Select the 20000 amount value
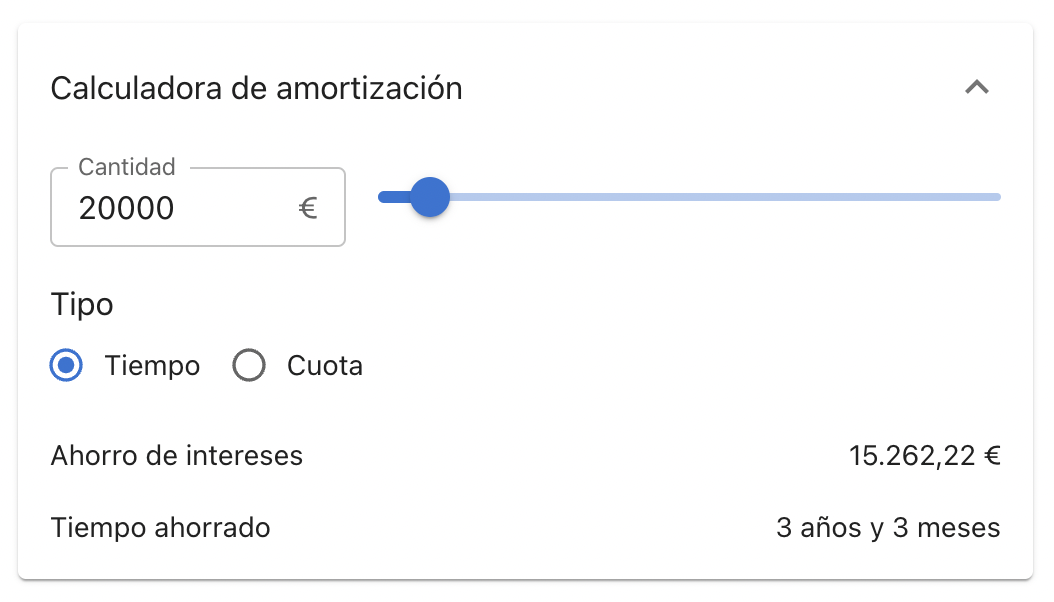This screenshot has width=1054, height=602. (x=125, y=208)
